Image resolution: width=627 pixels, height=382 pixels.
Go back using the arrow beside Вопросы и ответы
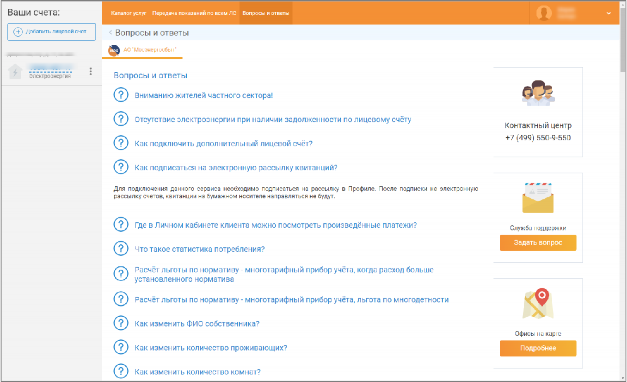point(110,33)
